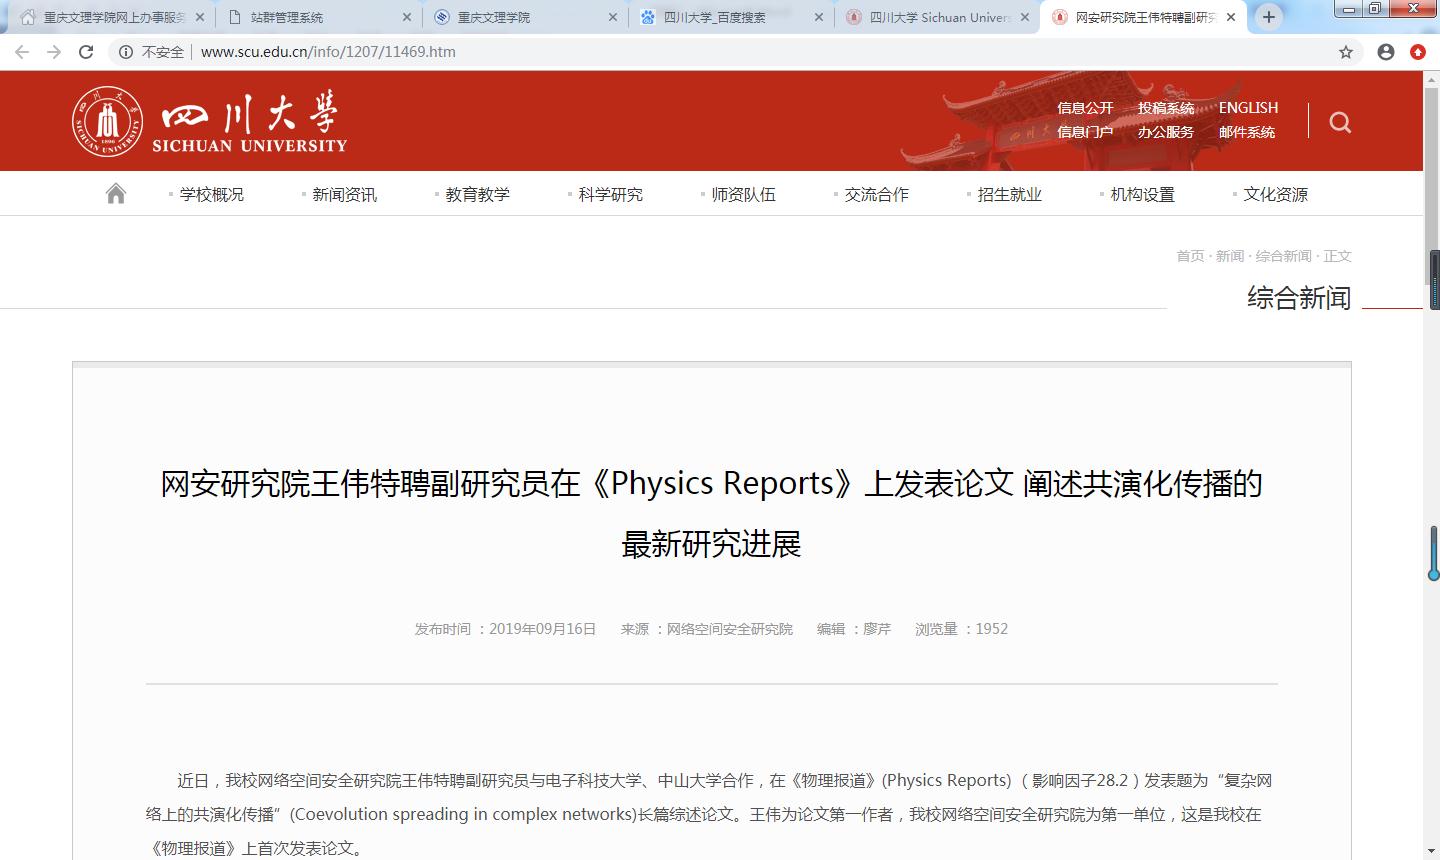The width and height of the screenshot is (1440, 860).
Task: Bookmark this page with the star icon
Action: [x=1346, y=52]
